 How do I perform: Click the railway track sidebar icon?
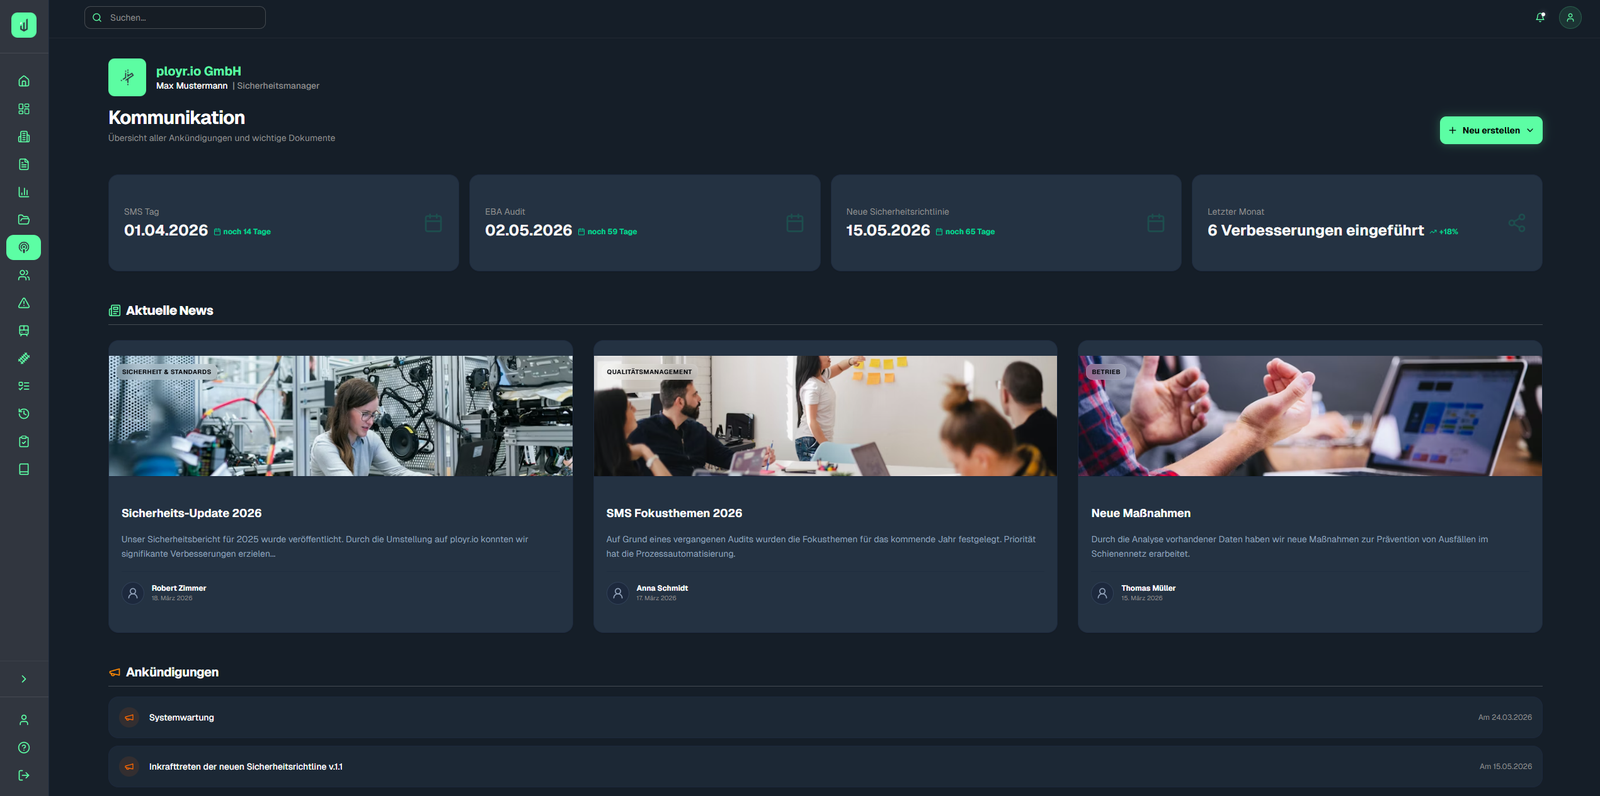(x=24, y=358)
